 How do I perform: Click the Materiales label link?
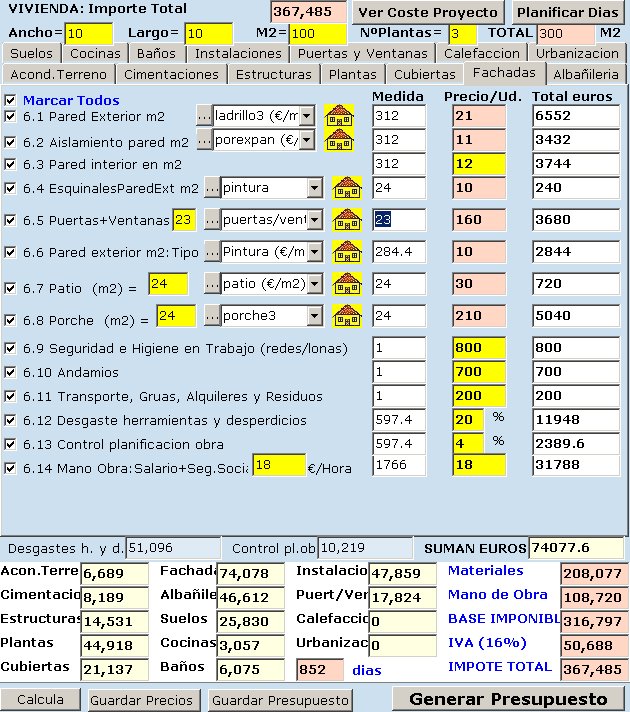(486, 570)
